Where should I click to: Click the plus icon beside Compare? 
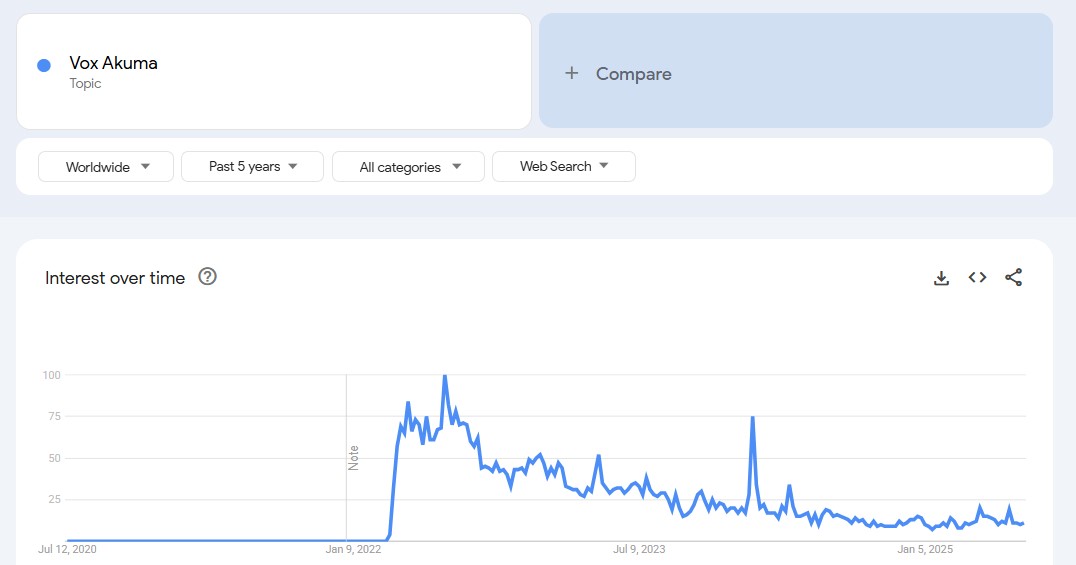click(572, 73)
